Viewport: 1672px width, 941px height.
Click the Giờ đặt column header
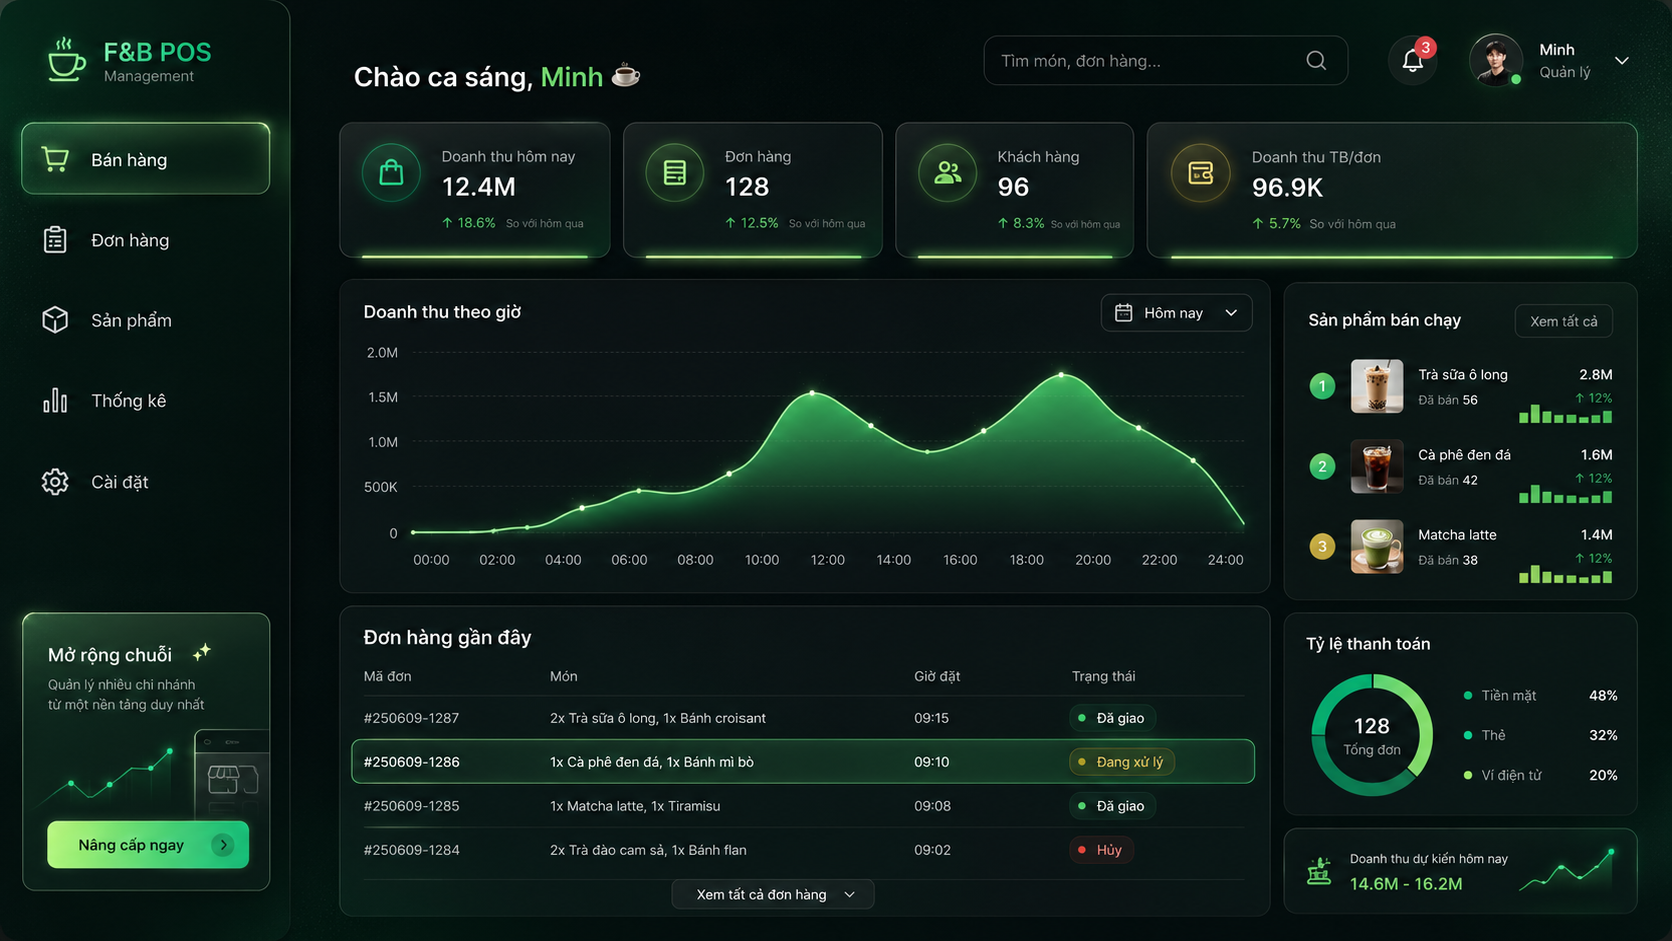tap(937, 676)
